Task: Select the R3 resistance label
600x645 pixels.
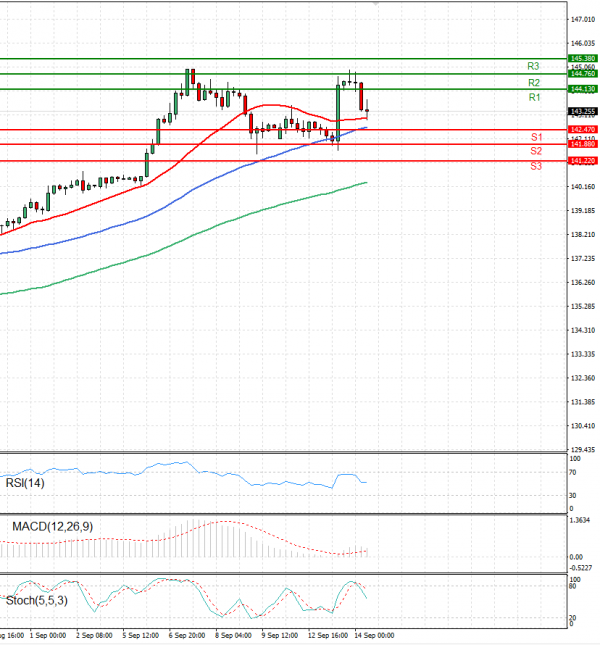Action: click(534, 66)
